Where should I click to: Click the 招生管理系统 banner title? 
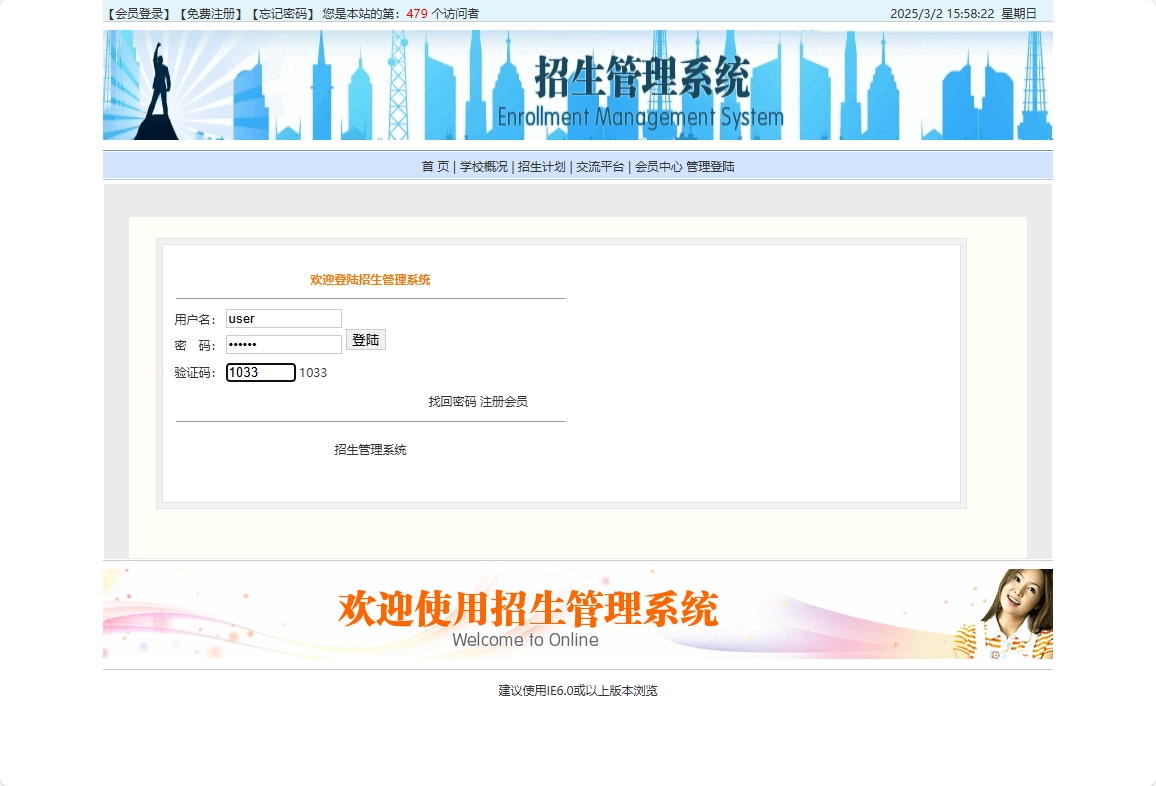644,76
